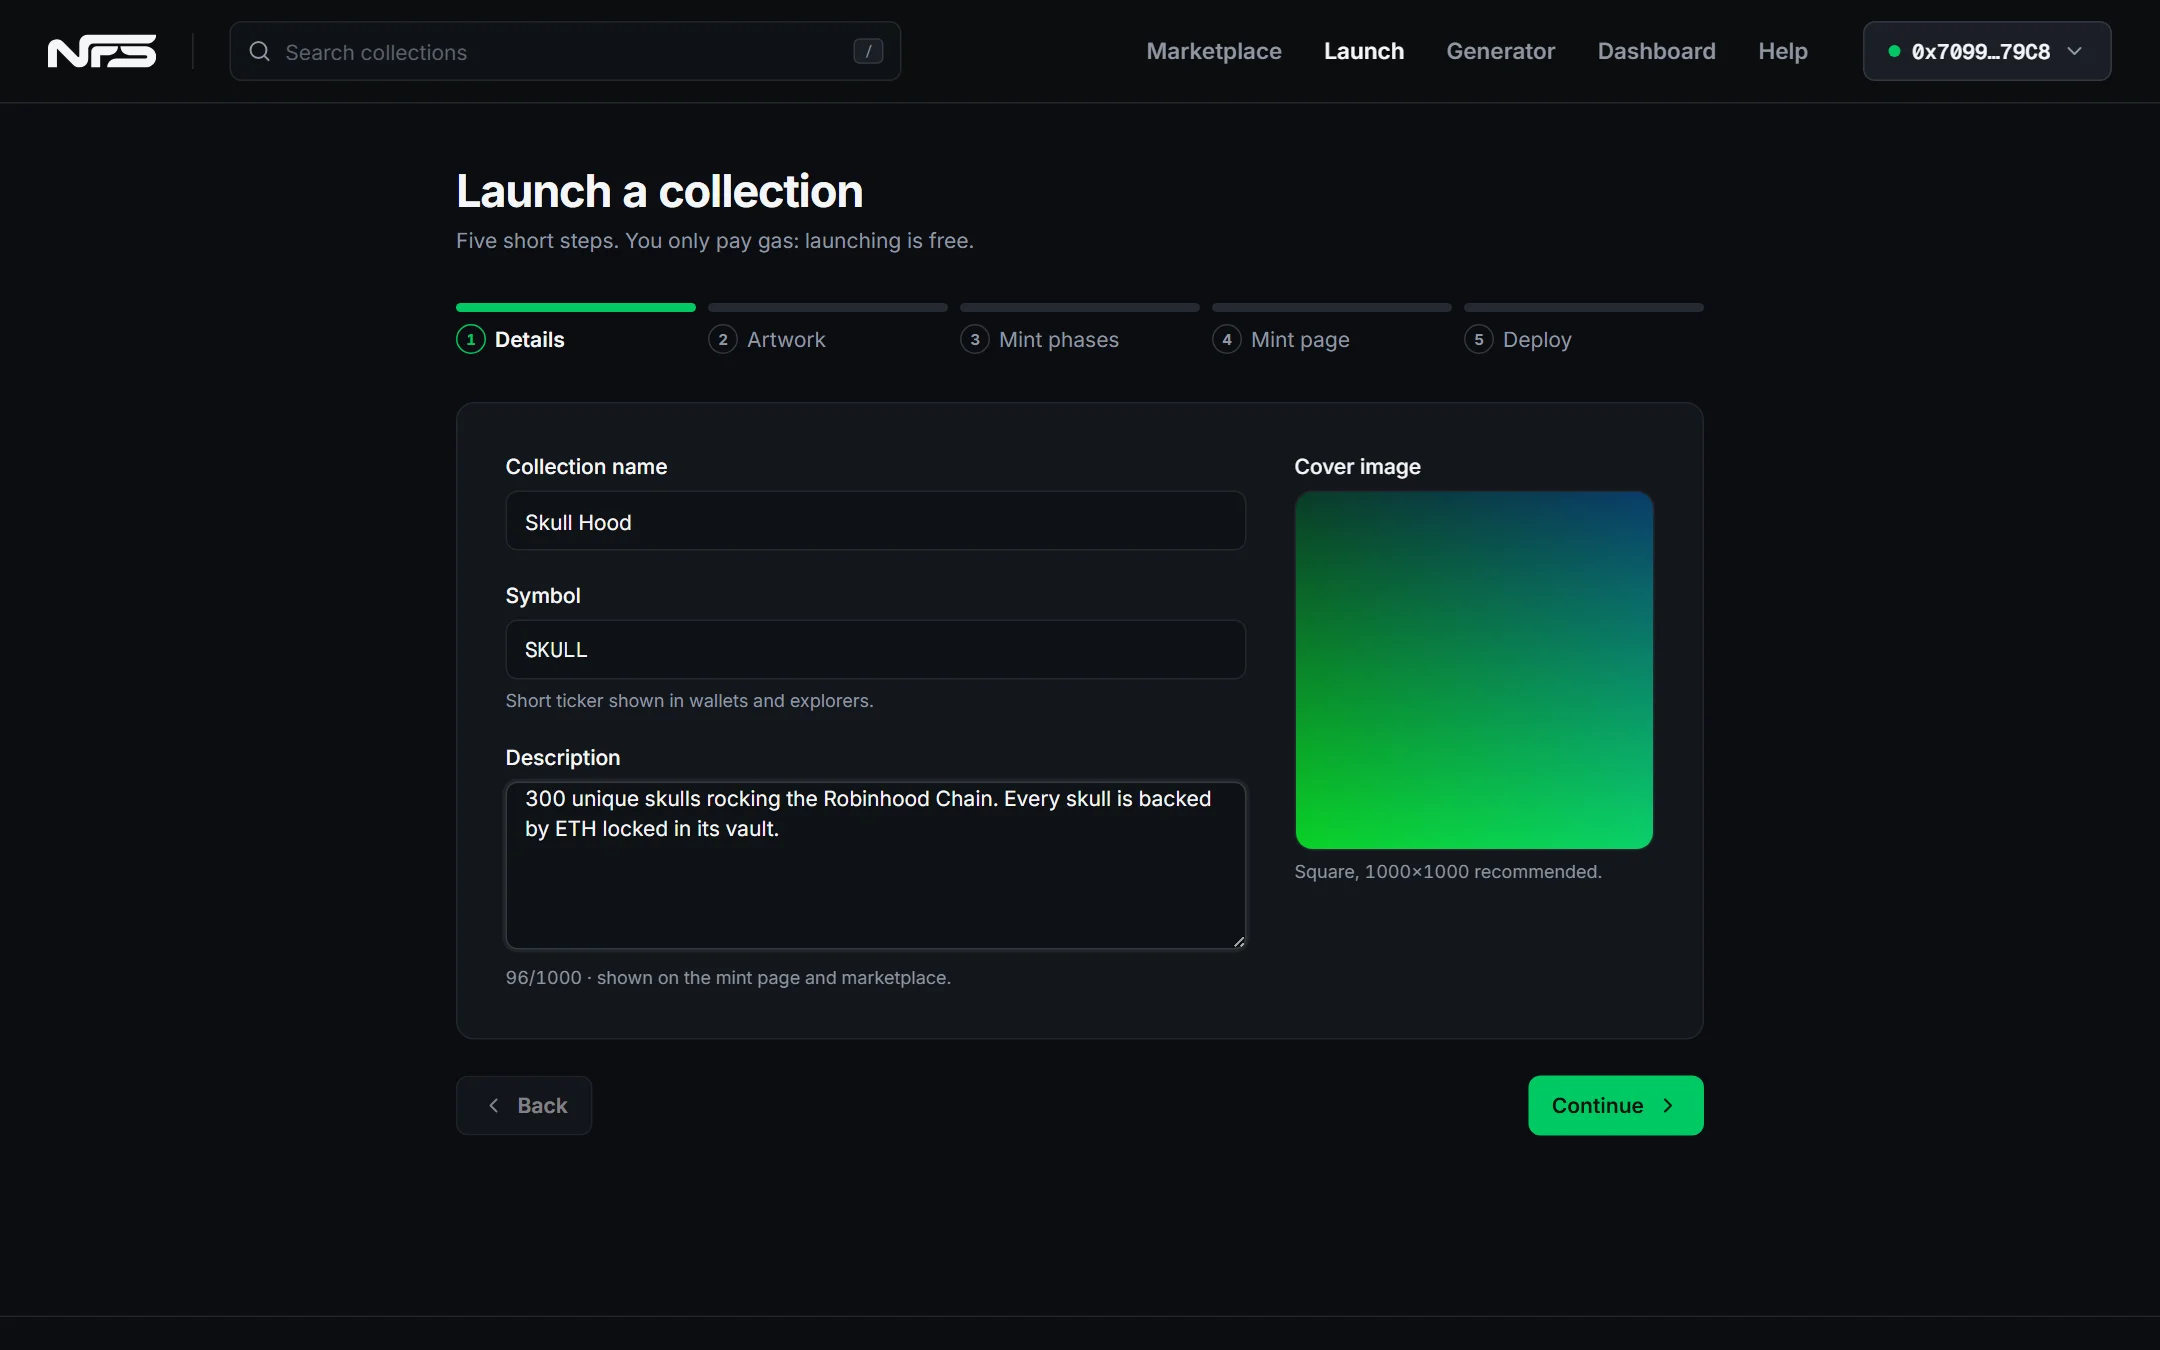Click the step 1 circle icon

pyautogui.click(x=471, y=340)
